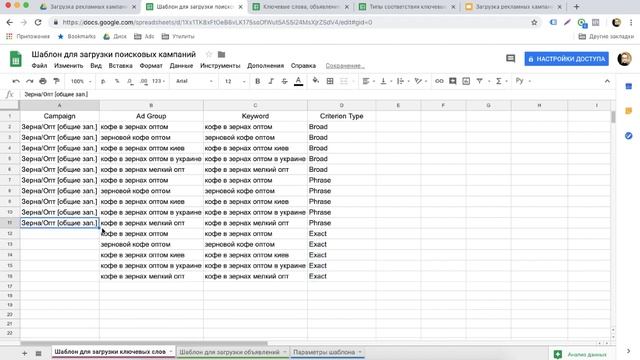
Task: Star the document title
Action: (x=209, y=54)
